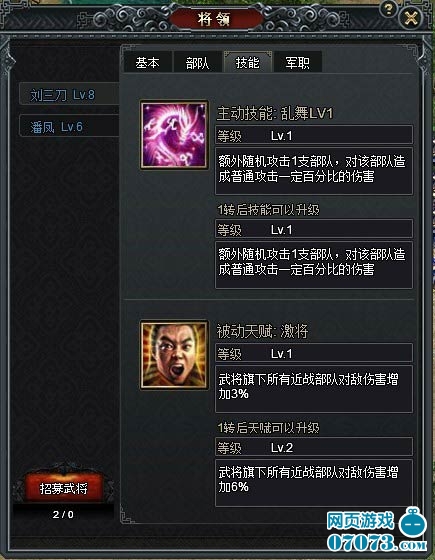Select the 技能 tab

[248, 62]
